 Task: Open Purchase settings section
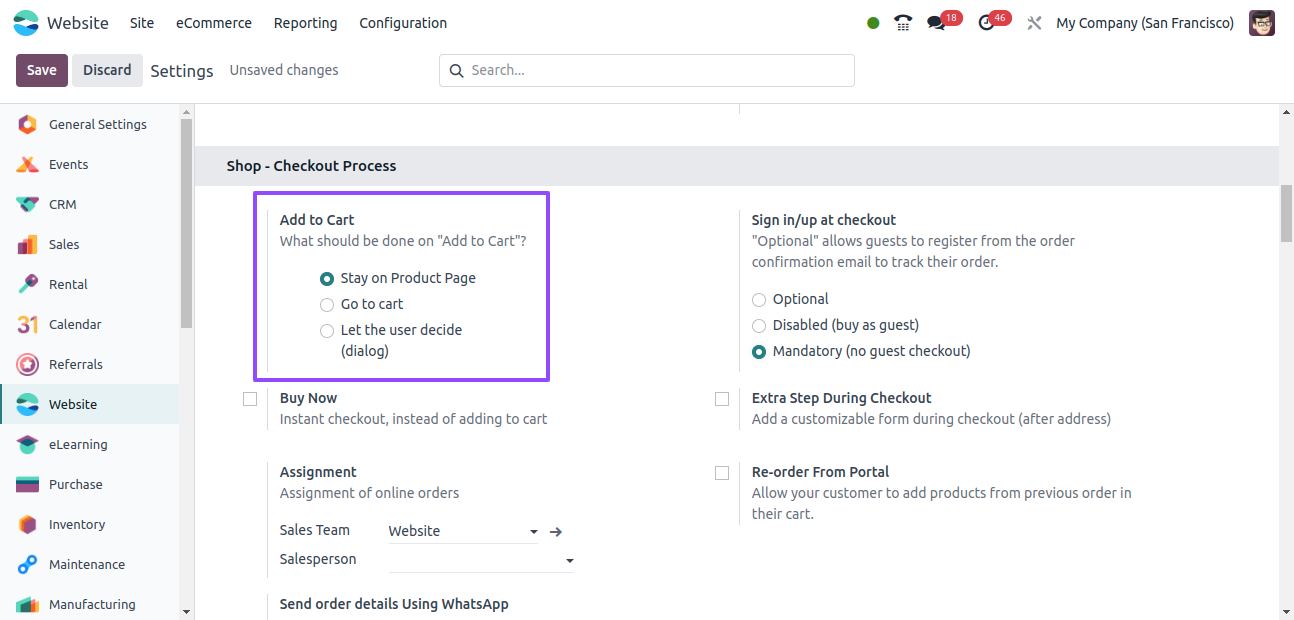pos(90,485)
